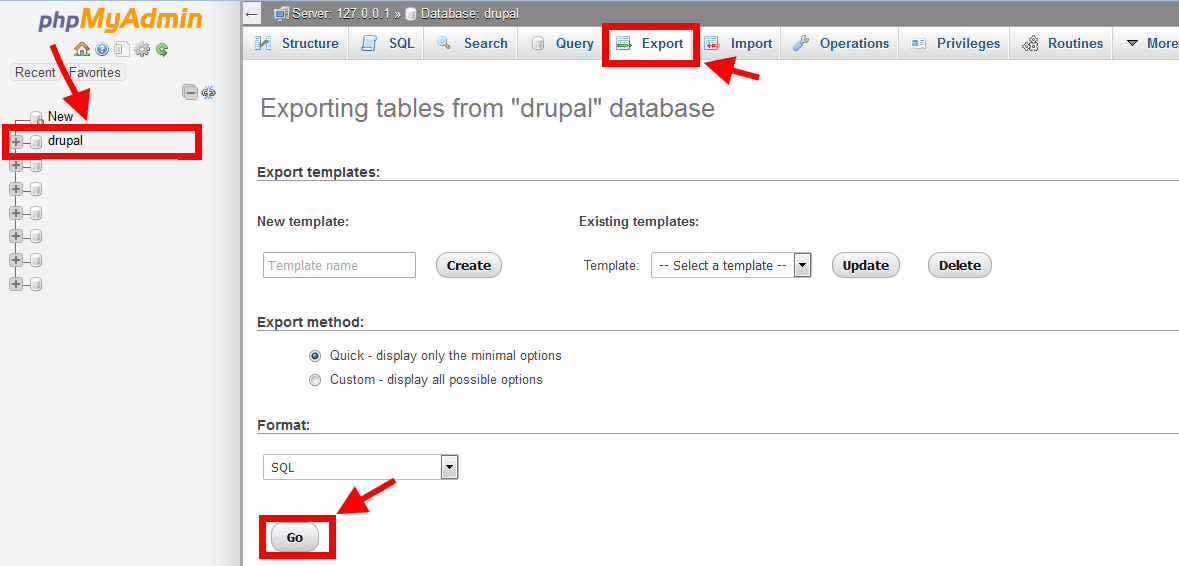Show the Recent tables list
Viewport: 1179px width, 566px height.
click(35, 73)
